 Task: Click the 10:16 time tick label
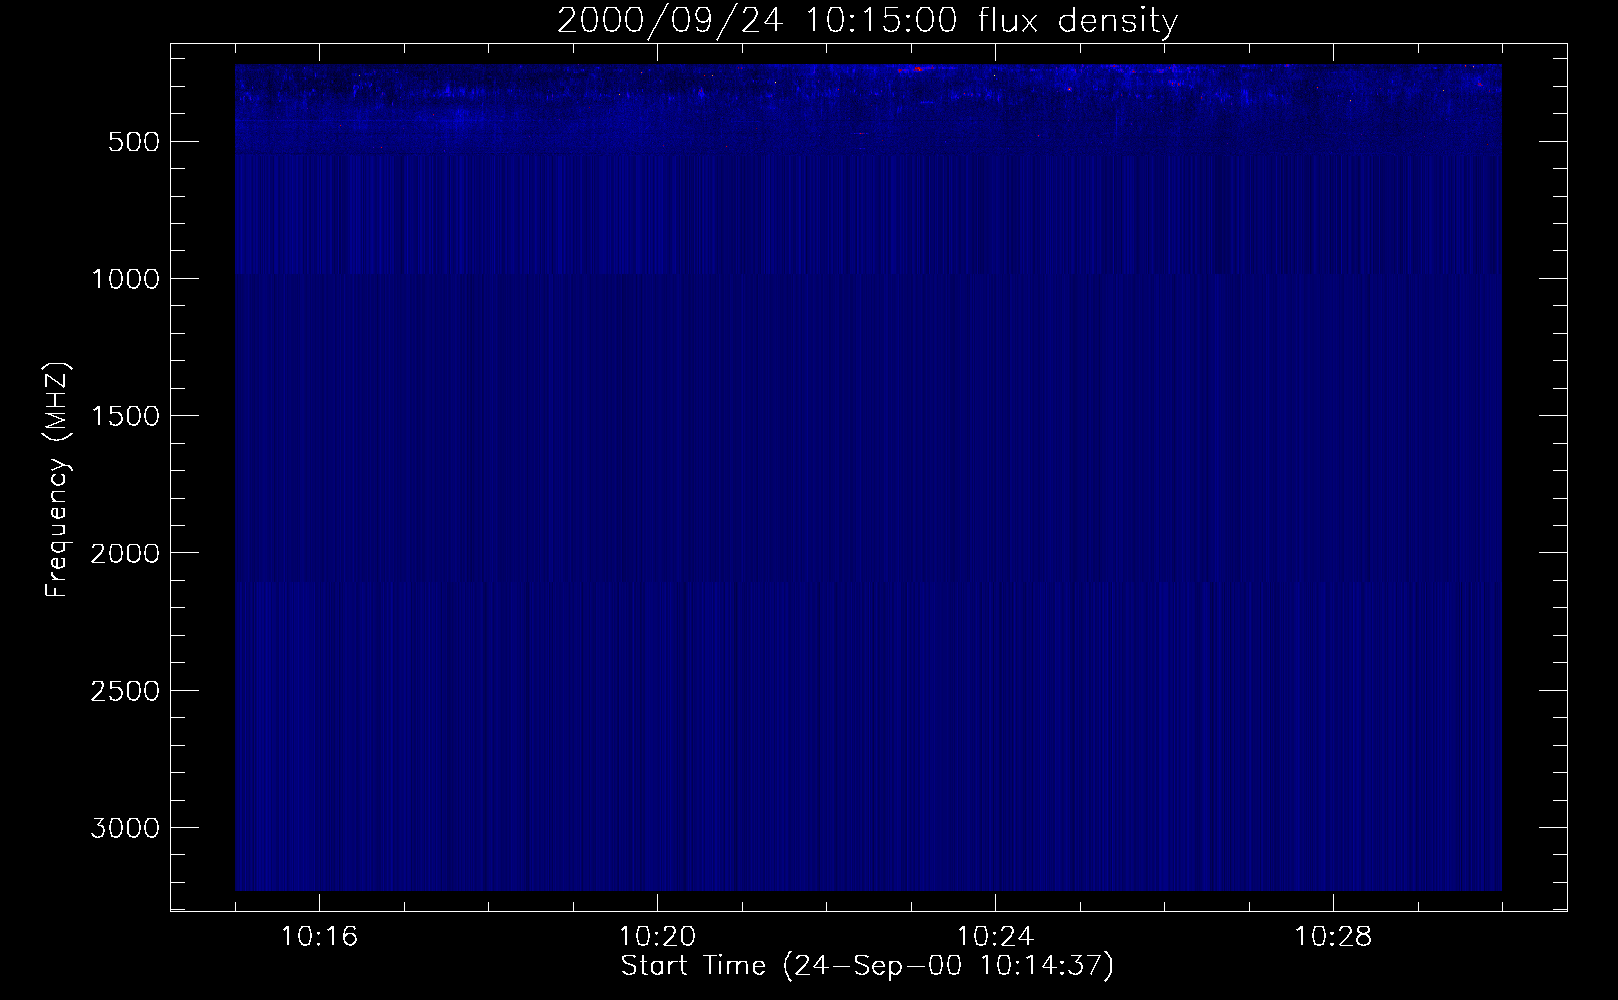[x=319, y=937]
